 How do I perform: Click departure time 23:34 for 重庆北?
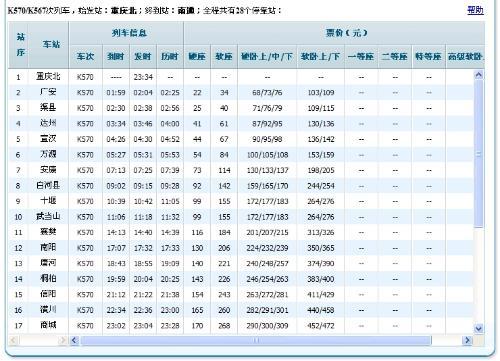[143, 77]
